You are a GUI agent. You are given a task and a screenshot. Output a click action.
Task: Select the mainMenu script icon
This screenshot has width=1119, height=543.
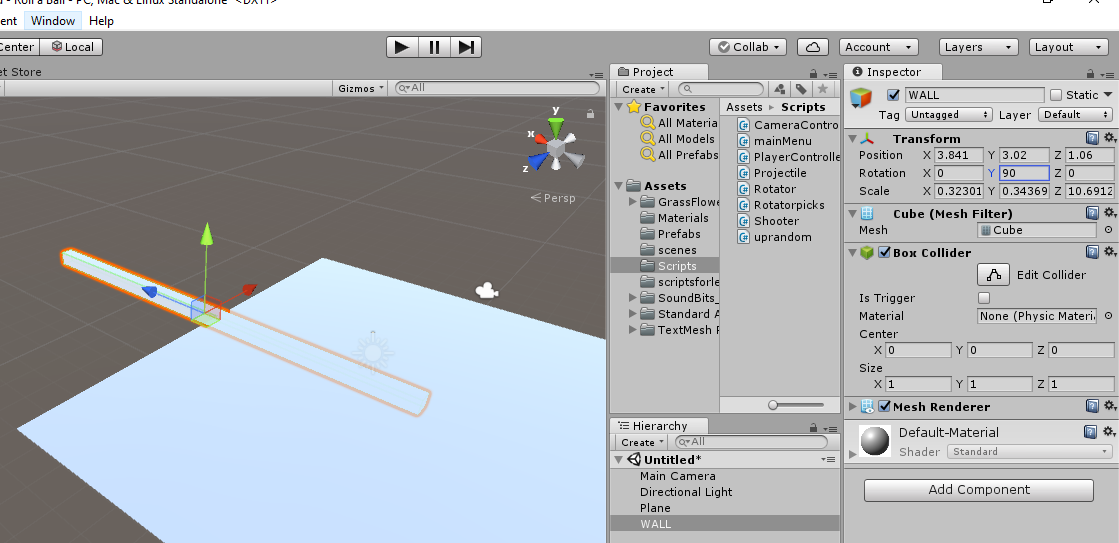[745, 141]
